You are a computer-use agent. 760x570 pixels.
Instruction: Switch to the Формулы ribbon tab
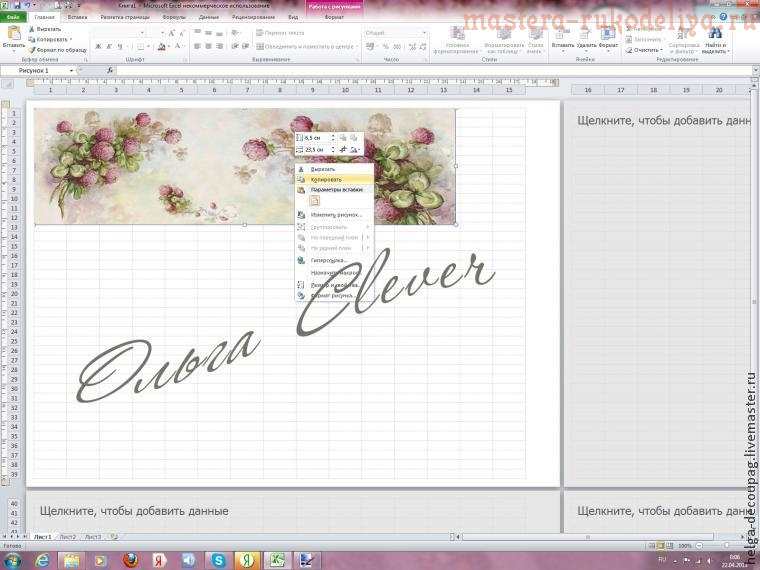pyautogui.click(x=174, y=17)
